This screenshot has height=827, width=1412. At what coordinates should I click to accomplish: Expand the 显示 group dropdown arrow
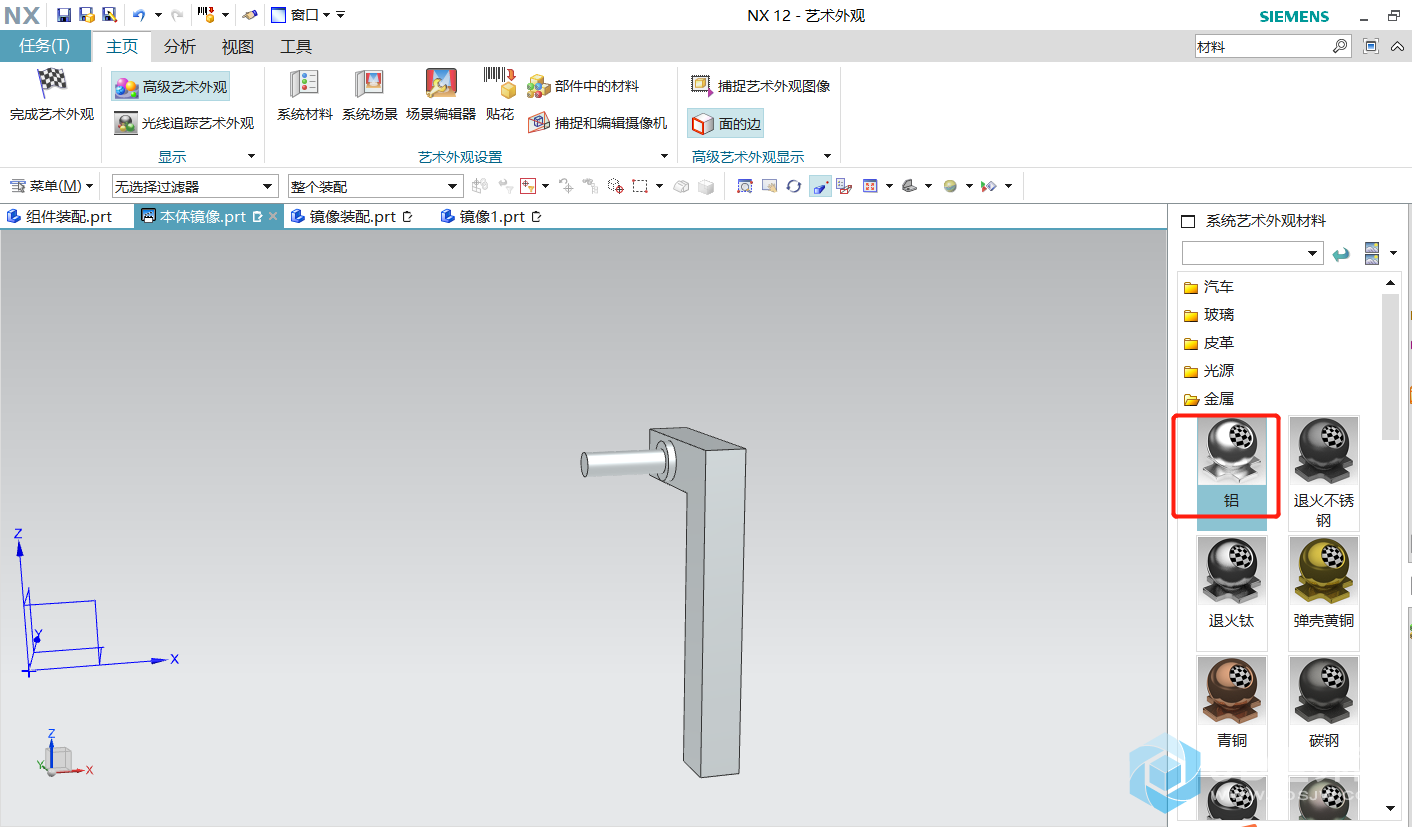coord(251,157)
